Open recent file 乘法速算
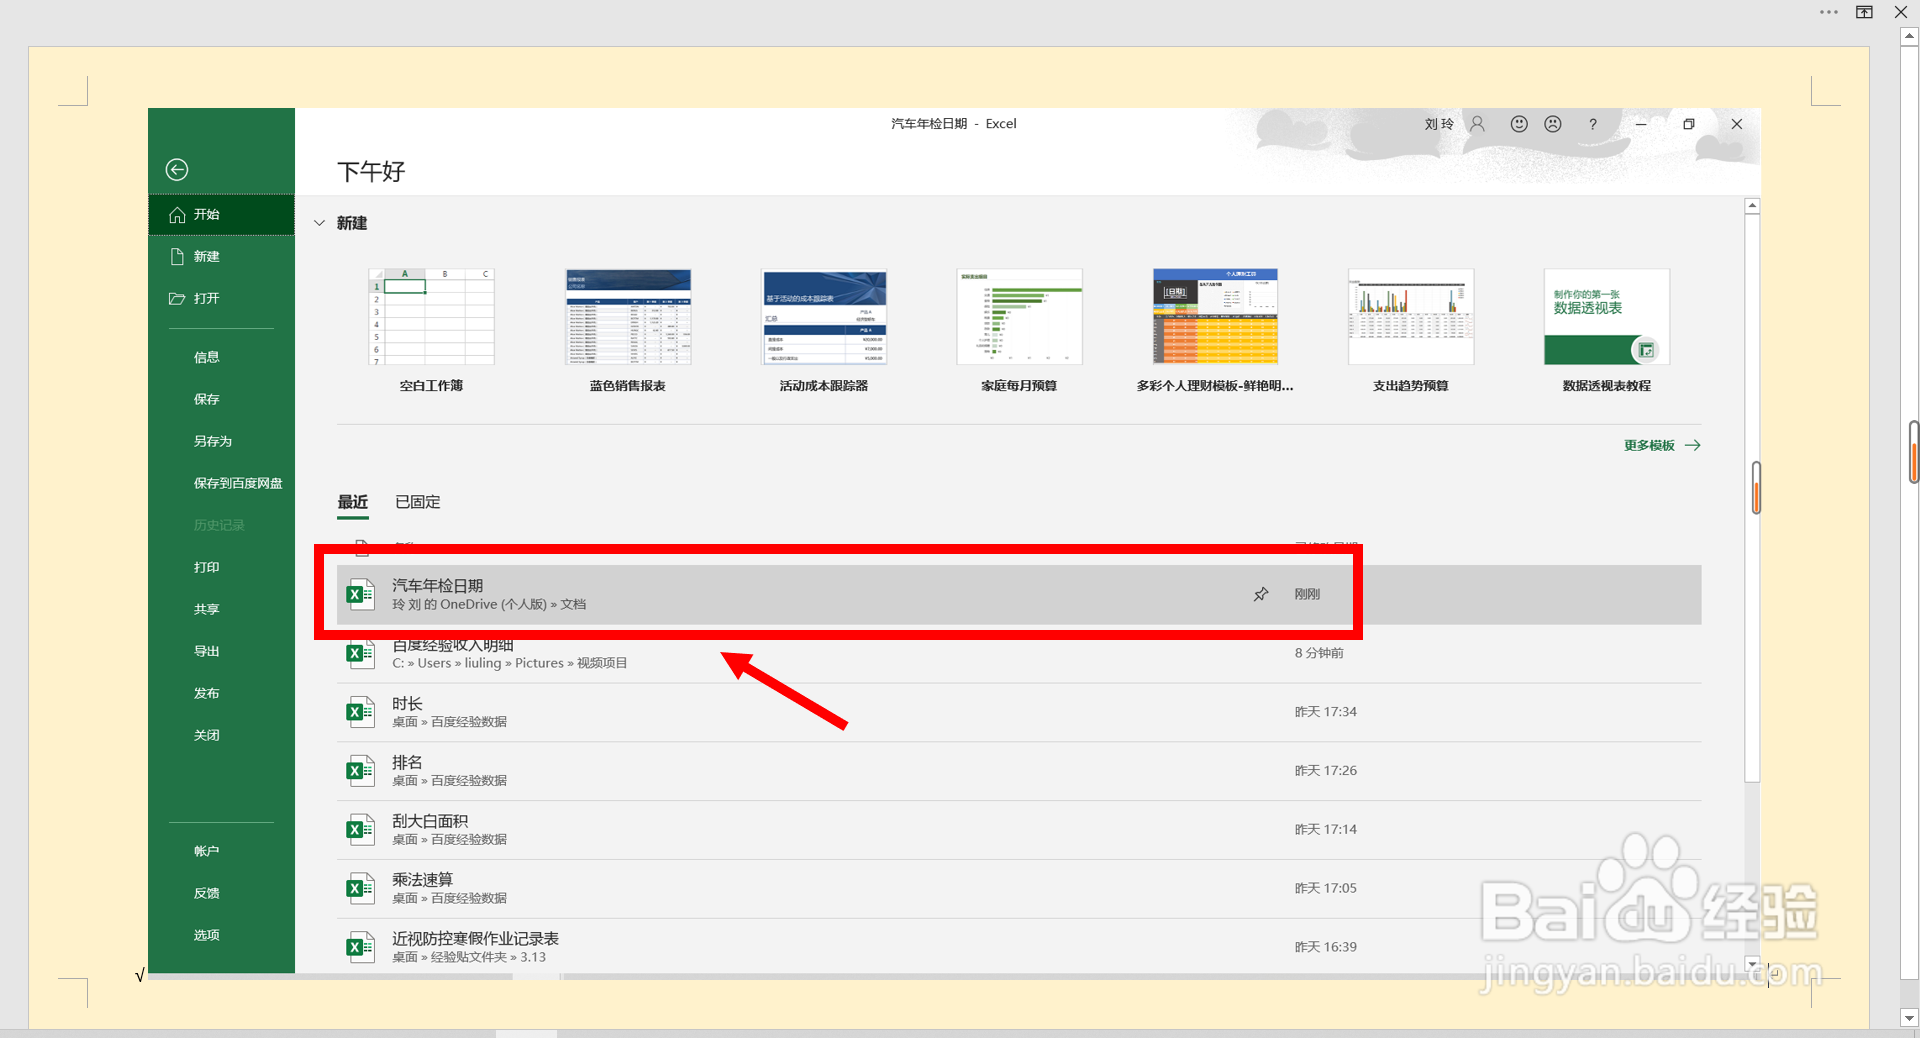 click(x=1019, y=889)
